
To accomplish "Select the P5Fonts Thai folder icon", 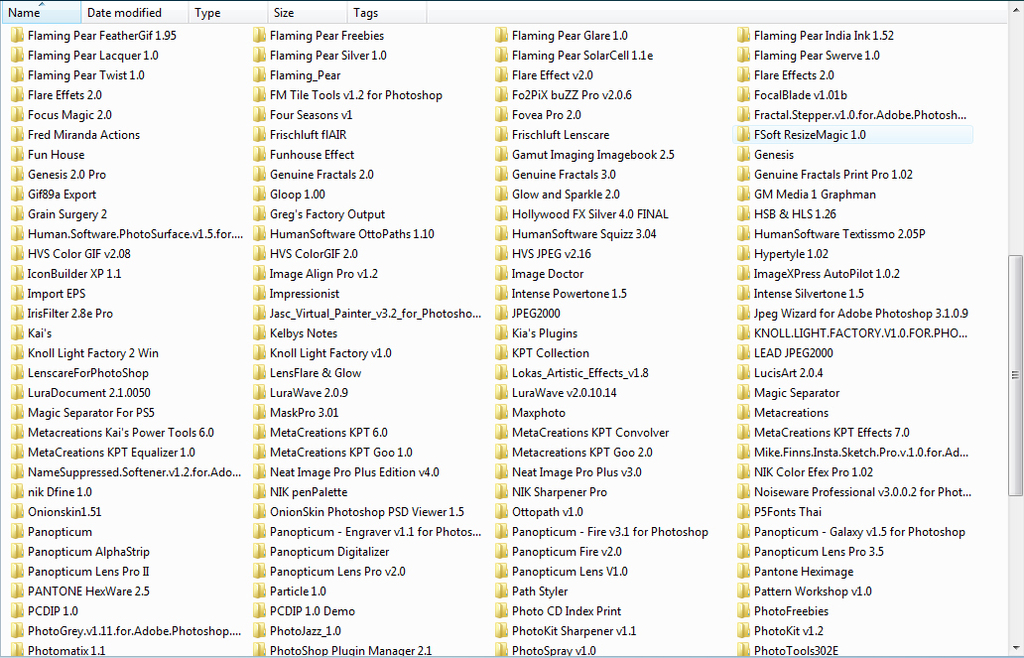I will pos(744,512).
